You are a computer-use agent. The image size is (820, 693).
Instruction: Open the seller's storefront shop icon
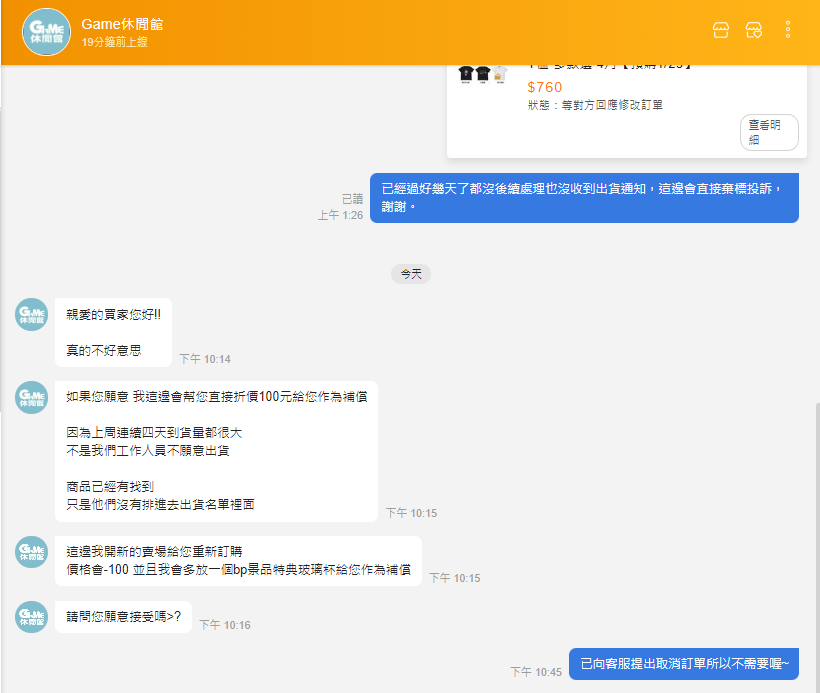721,30
